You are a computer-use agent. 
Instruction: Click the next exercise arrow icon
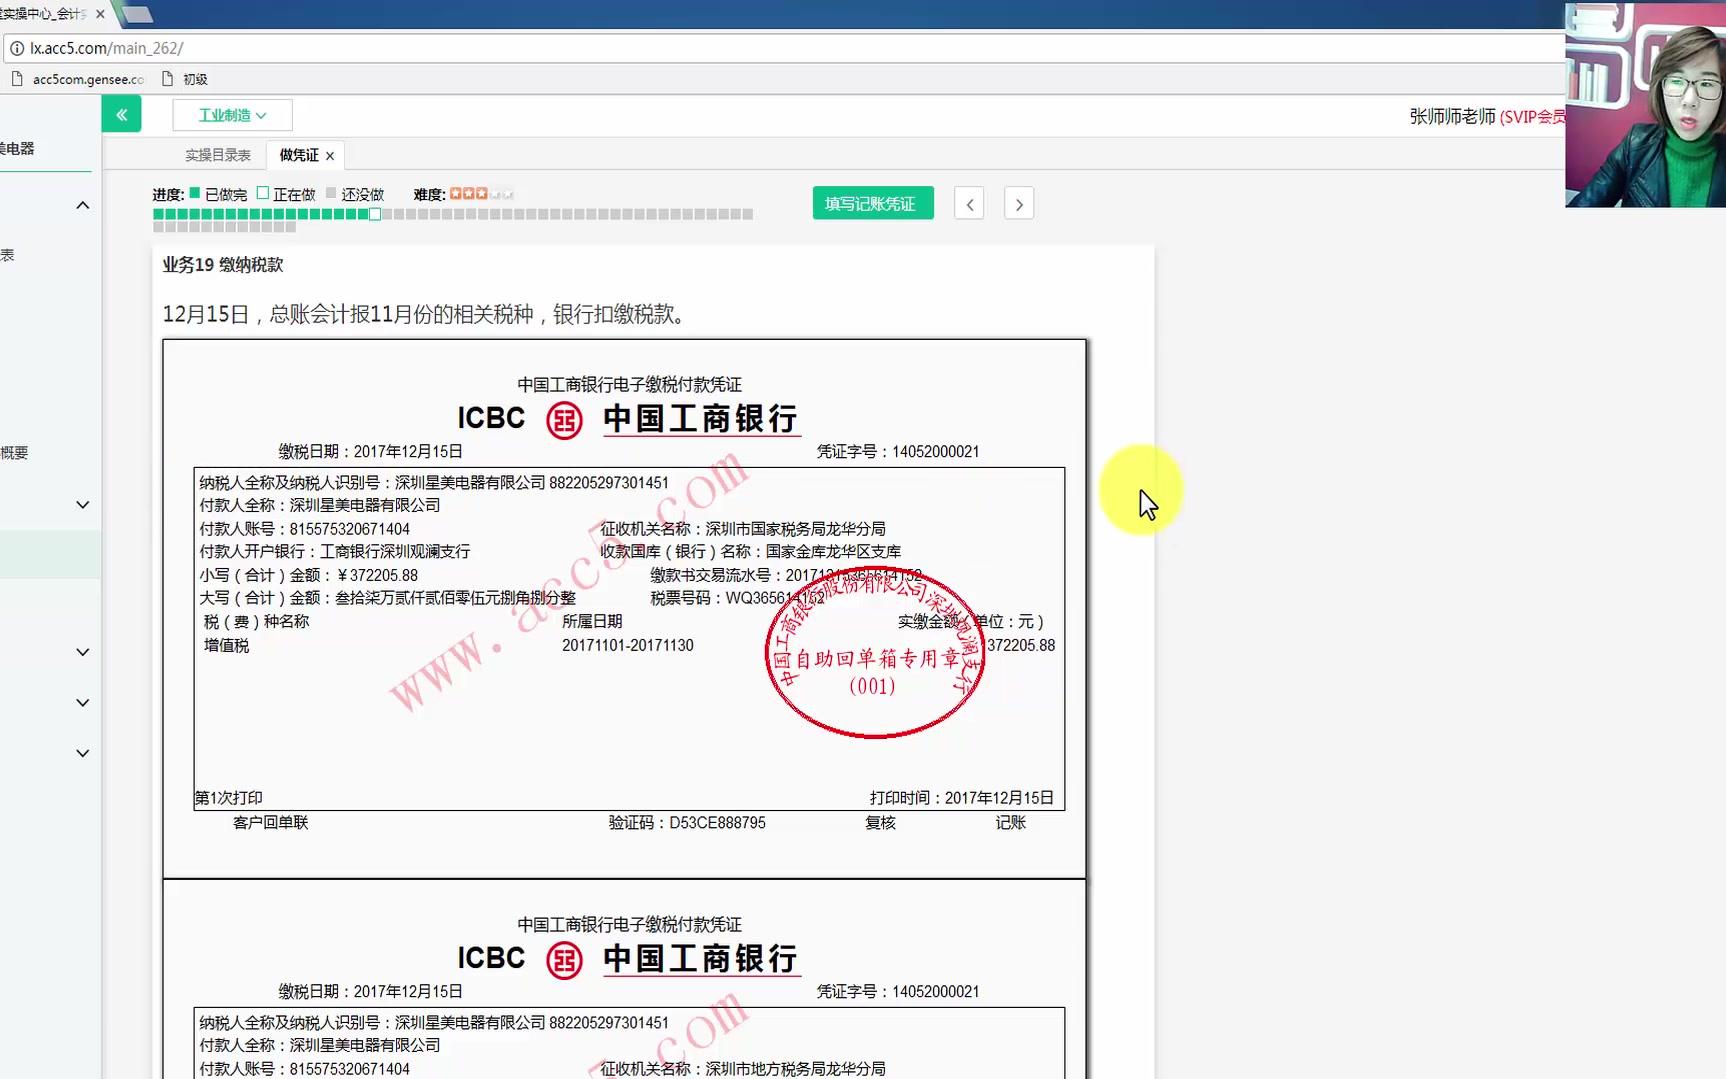pyautogui.click(x=1018, y=203)
